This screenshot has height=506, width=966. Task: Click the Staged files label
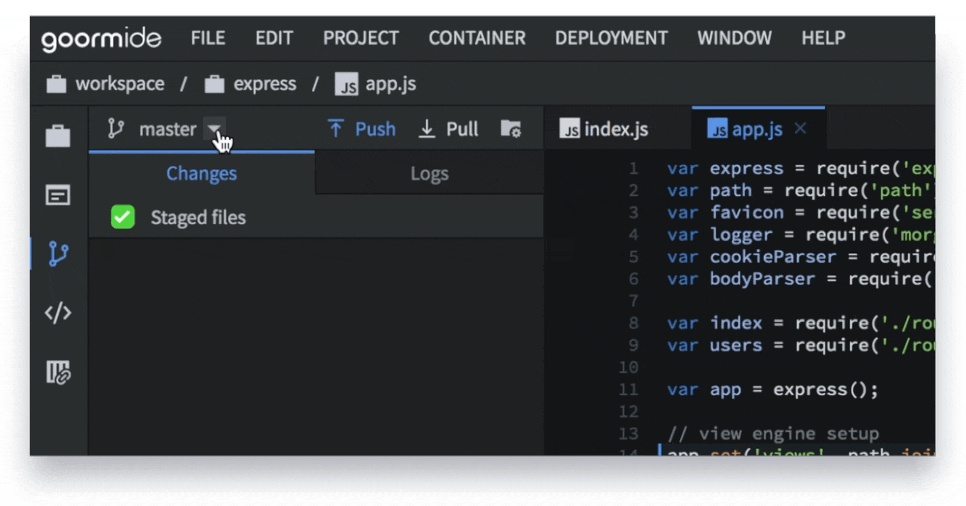(198, 217)
